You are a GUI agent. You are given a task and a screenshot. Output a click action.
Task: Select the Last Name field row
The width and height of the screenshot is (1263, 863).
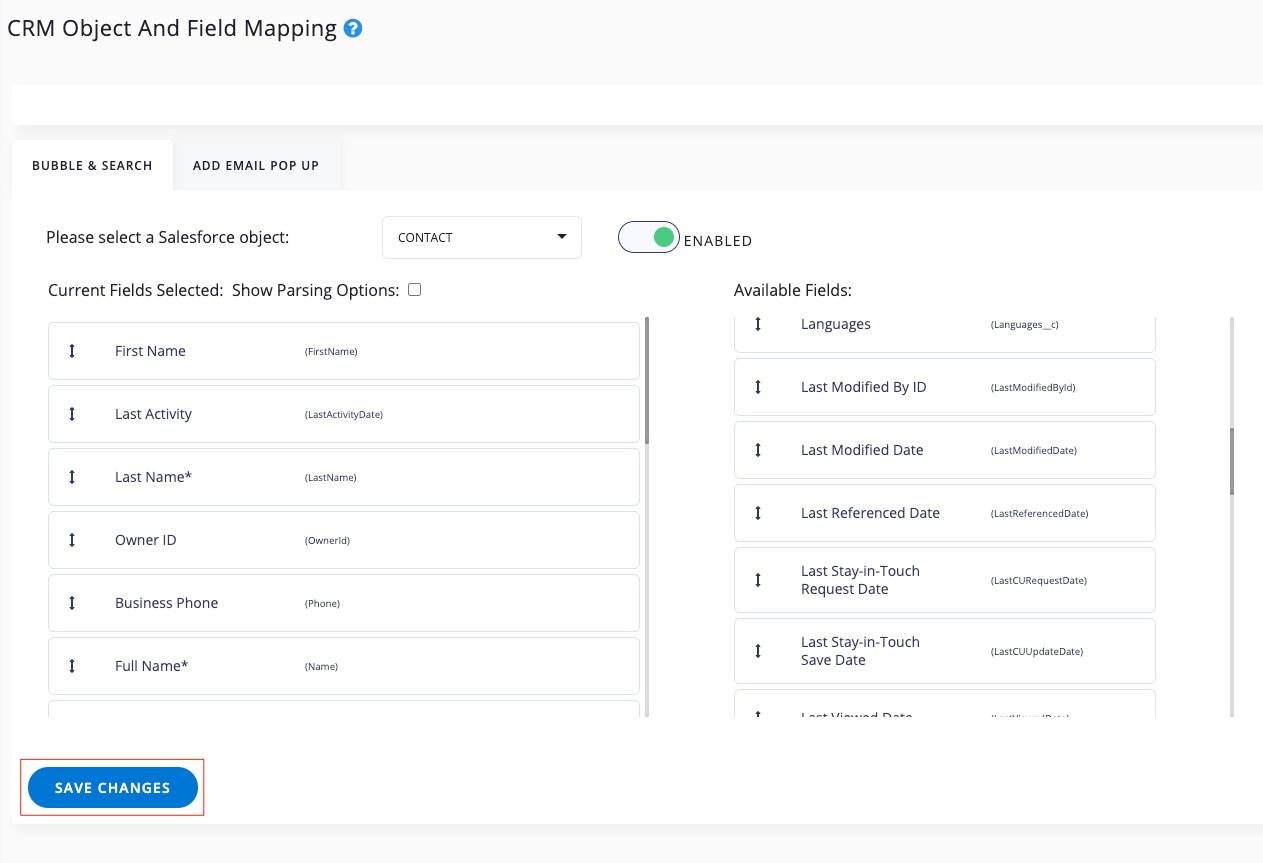(x=343, y=477)
